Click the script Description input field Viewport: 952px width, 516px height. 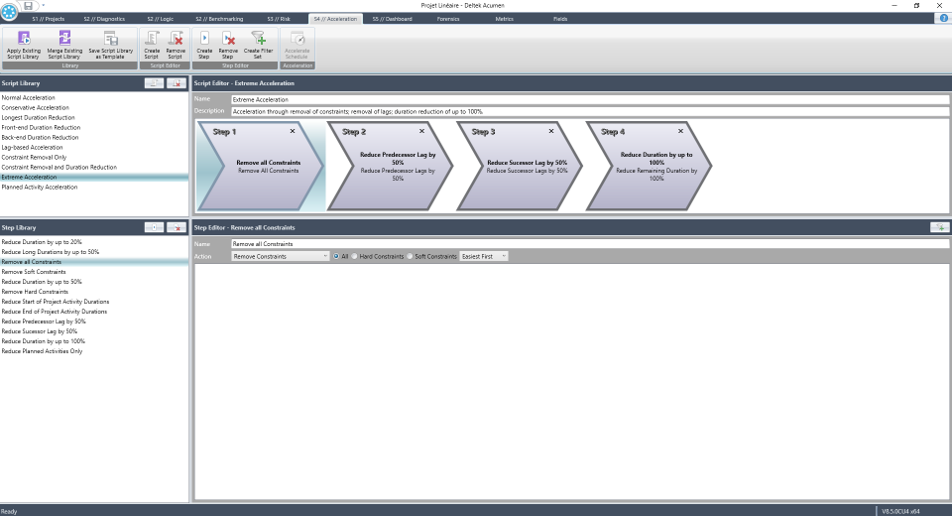[590, 111]
